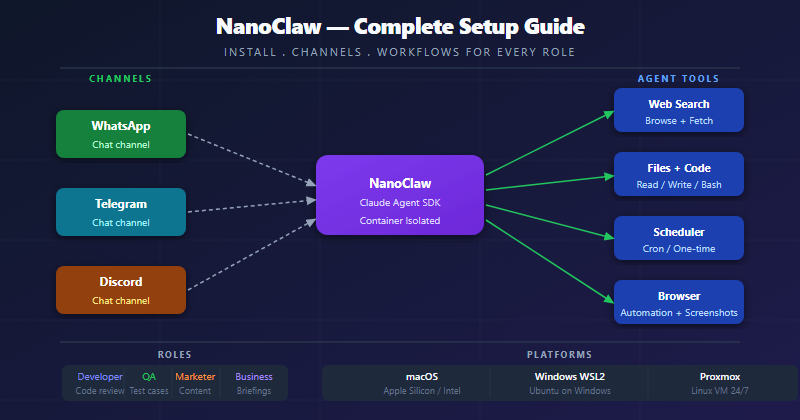Click the Web Search tool box
Image resolution: width=800 pixels, height=420 pixels.
click(679, 110)
